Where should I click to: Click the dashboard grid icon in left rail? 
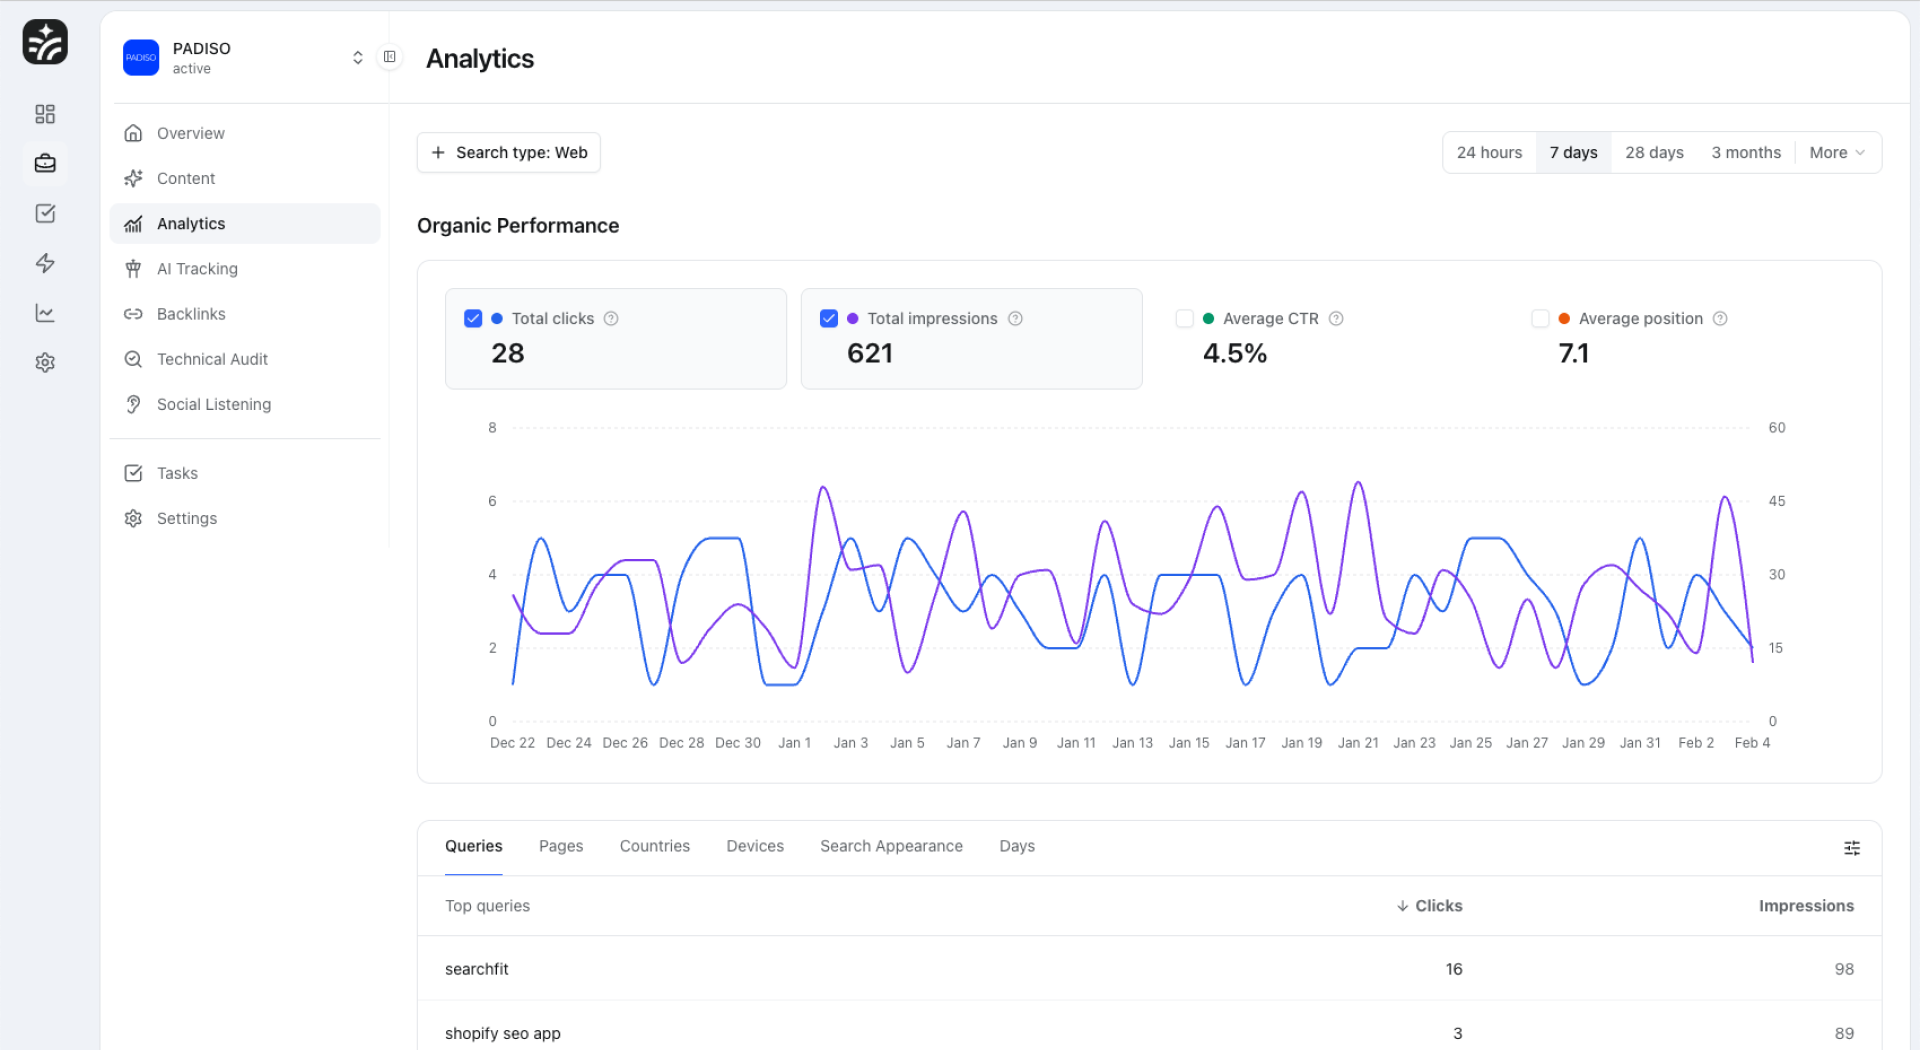[45, 114]
